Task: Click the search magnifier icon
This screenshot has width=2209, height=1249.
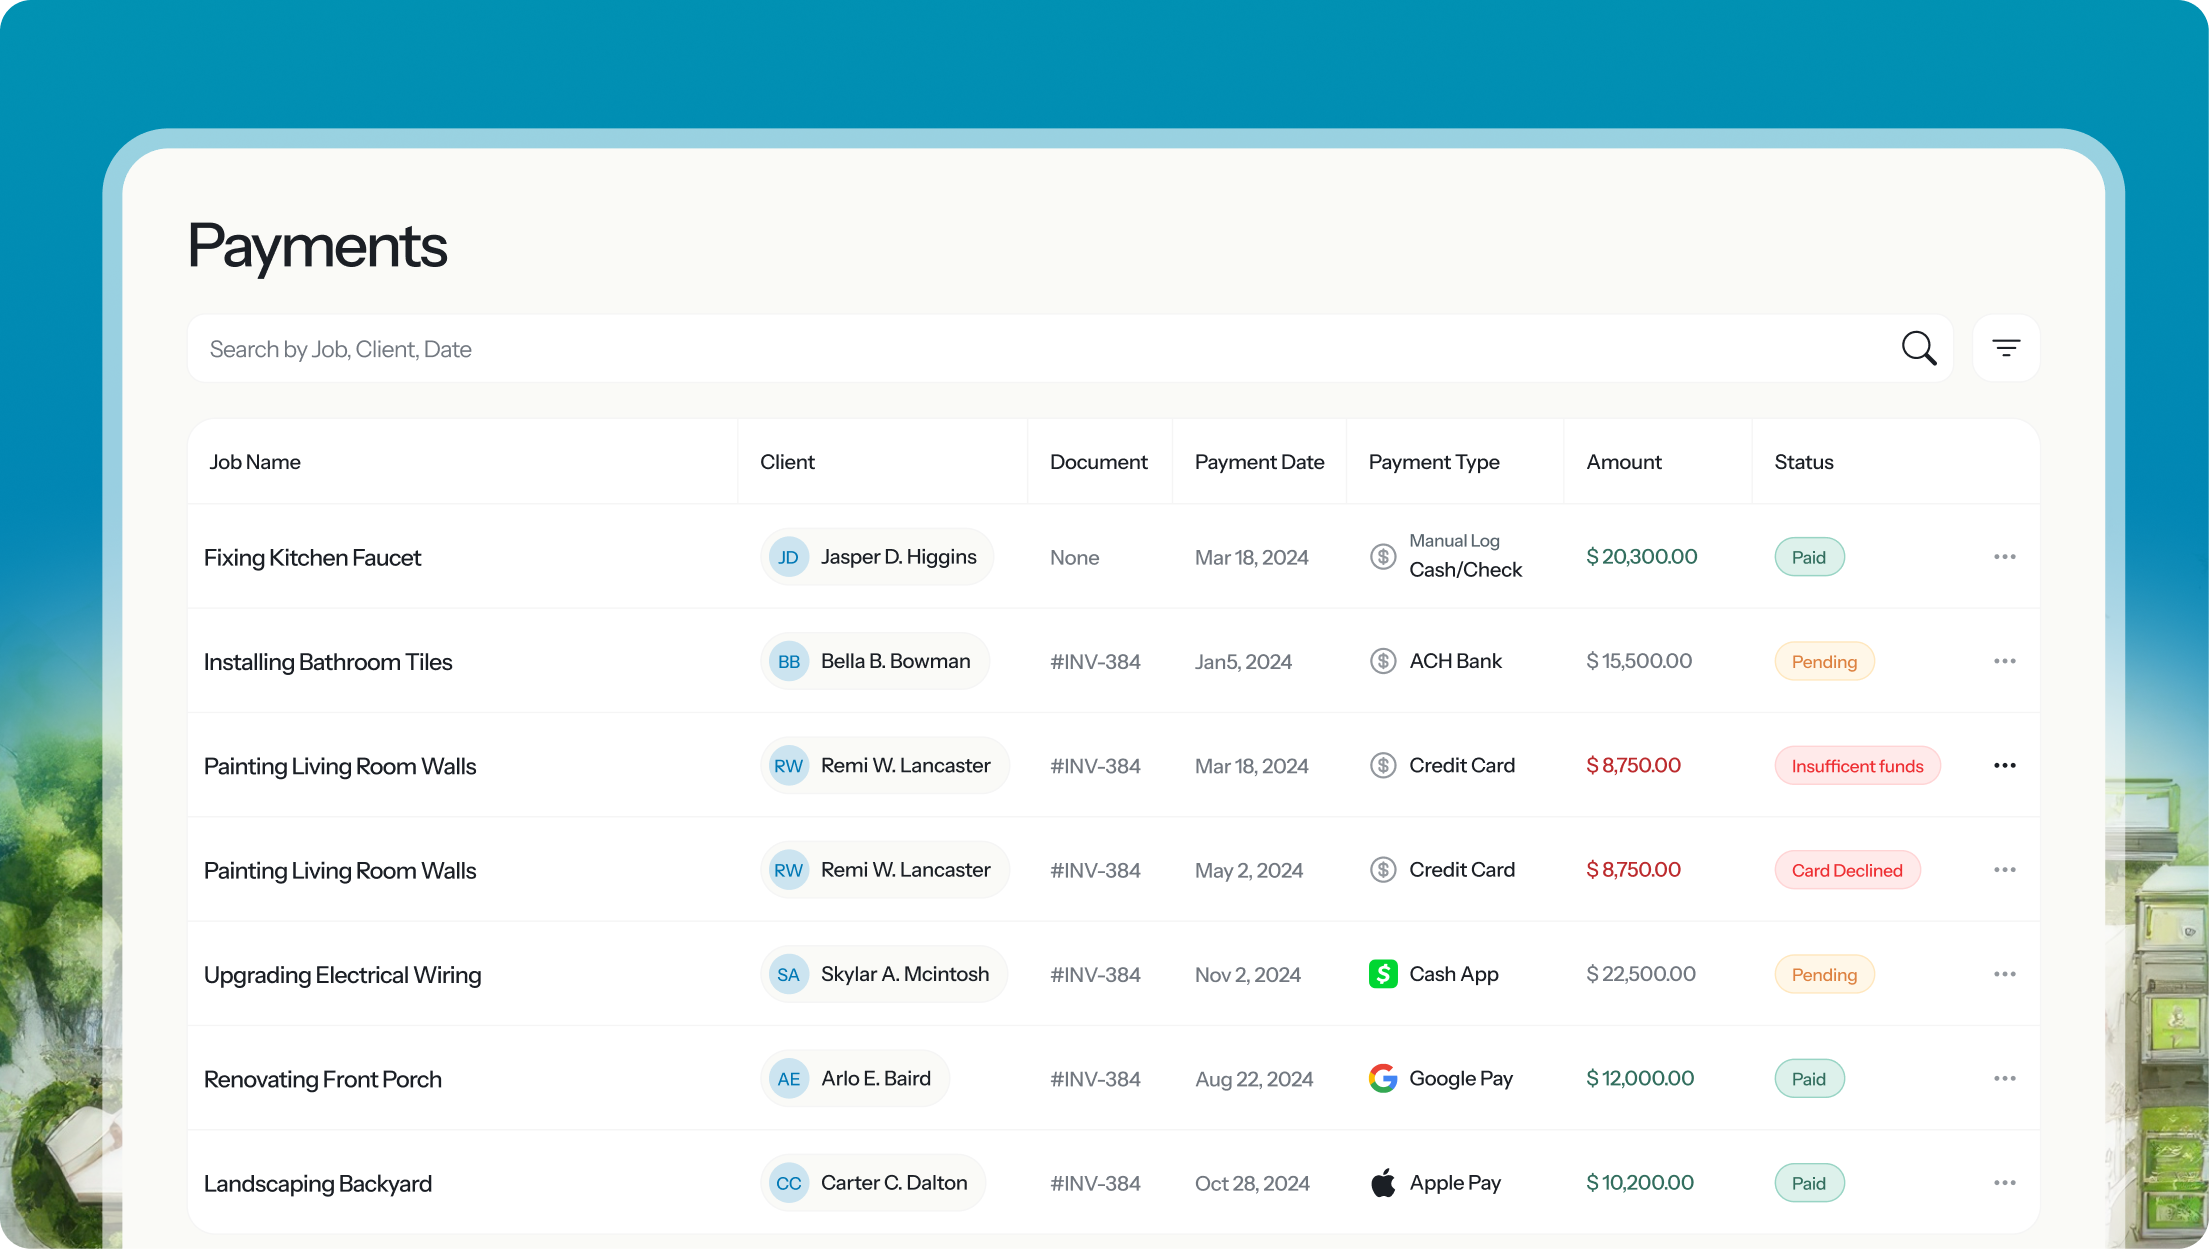Action: pyautogui.click(x=1919, y=348)
